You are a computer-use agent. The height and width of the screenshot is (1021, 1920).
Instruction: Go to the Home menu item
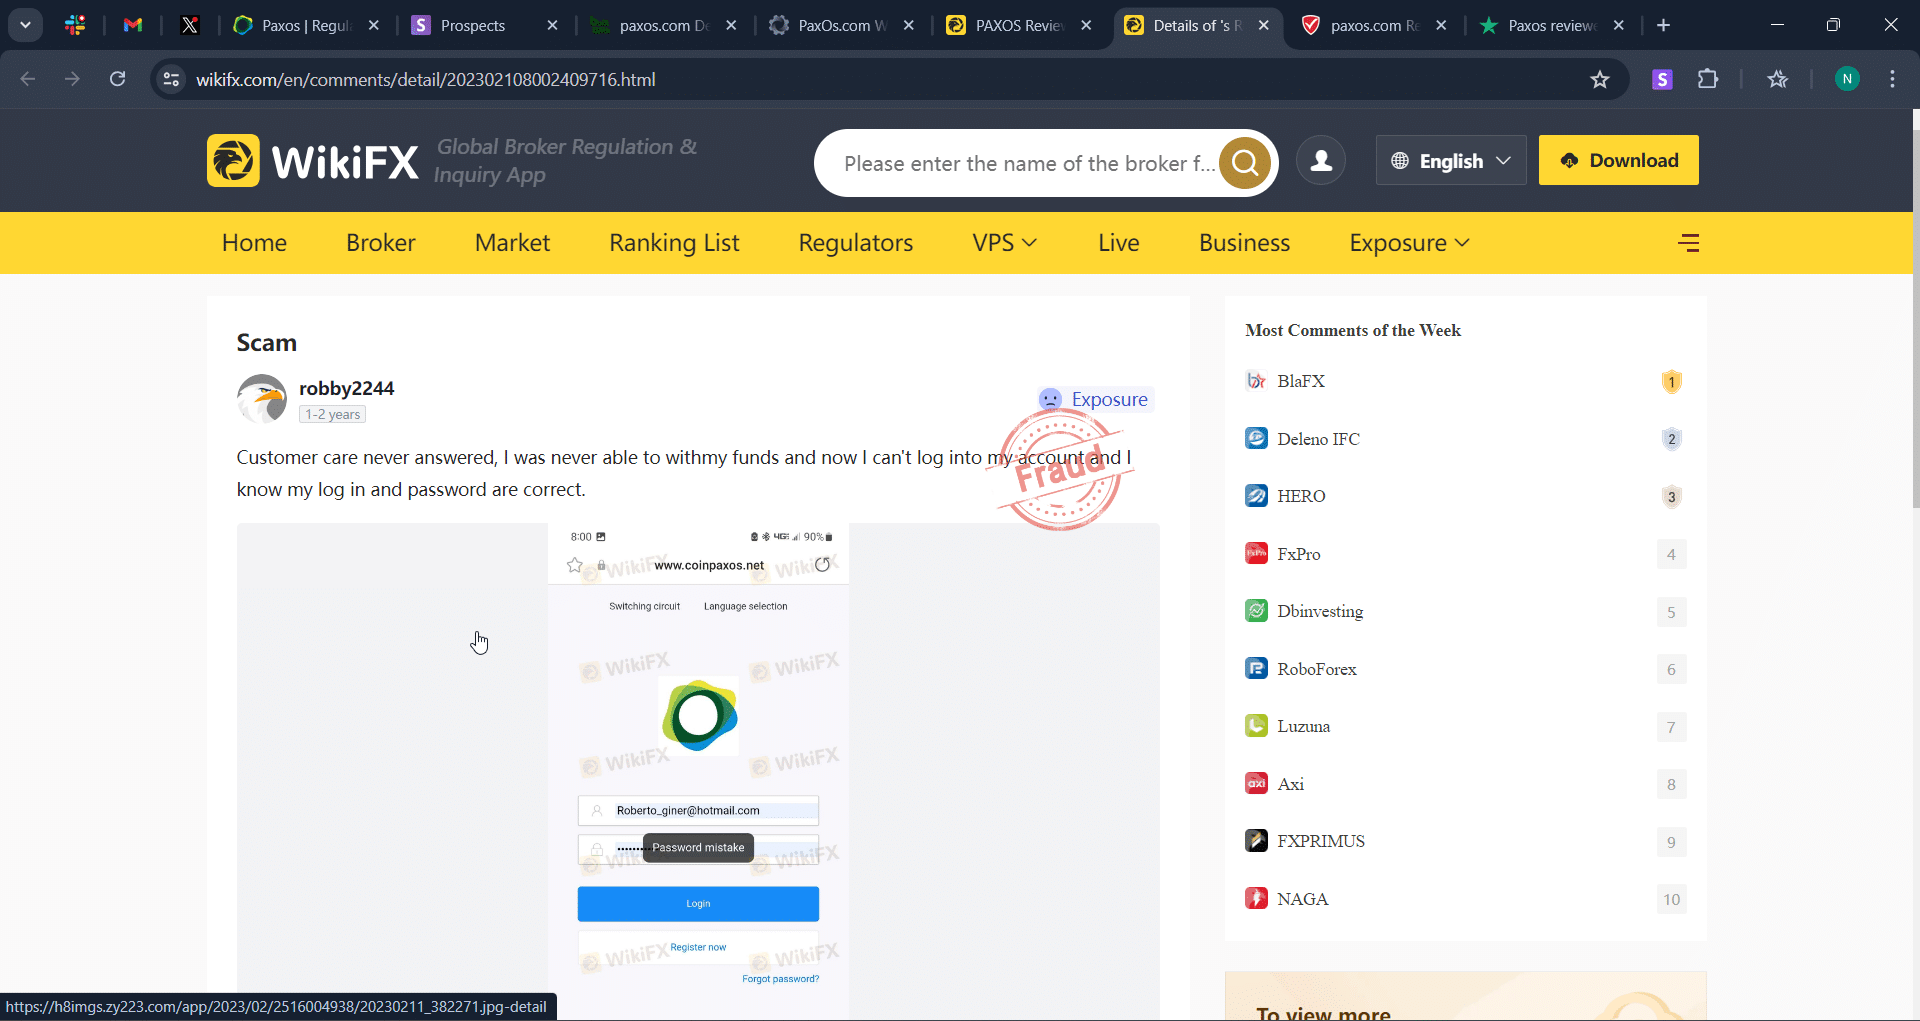(254, 243)
